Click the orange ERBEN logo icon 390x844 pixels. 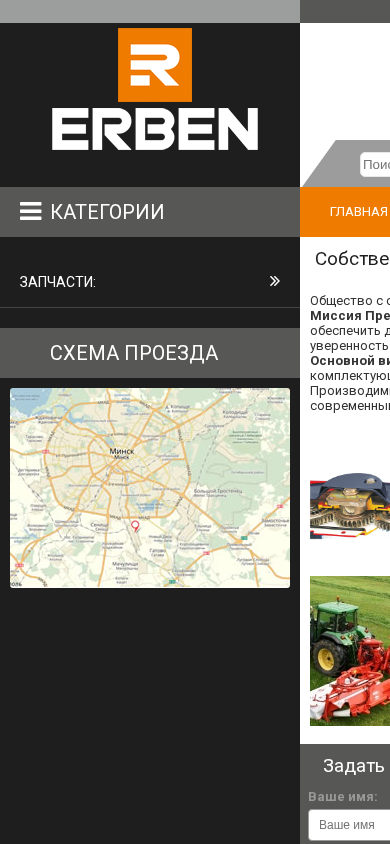point(155,65)
